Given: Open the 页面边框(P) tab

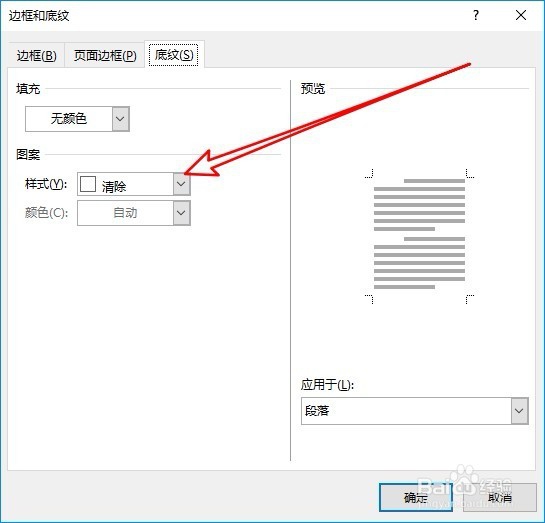Looking at the screenshot, I should click(x=105, y=55).
